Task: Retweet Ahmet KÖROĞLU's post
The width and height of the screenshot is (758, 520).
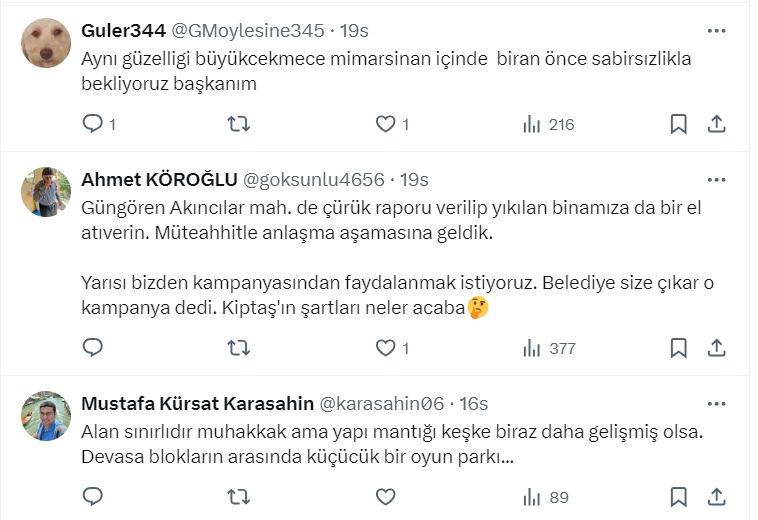Action: [239, 348]
